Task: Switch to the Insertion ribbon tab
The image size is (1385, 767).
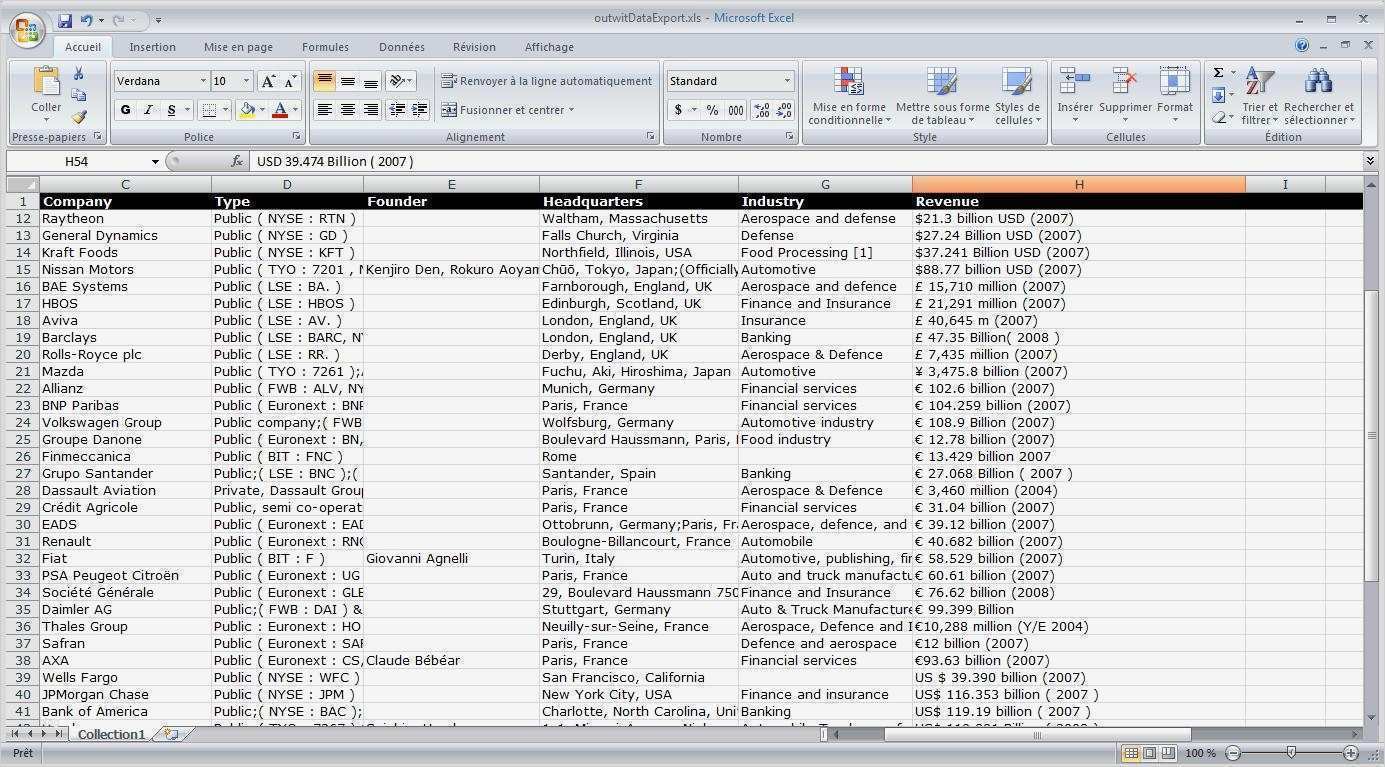Action: click(152, 47)
